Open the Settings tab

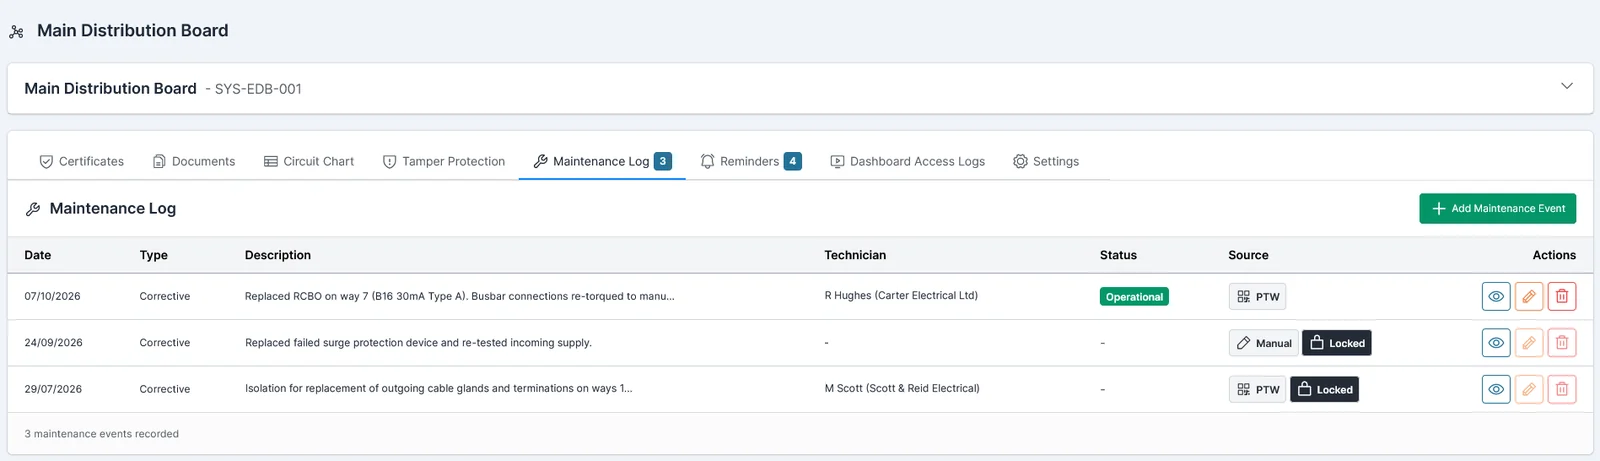[x=1046, y=161]
